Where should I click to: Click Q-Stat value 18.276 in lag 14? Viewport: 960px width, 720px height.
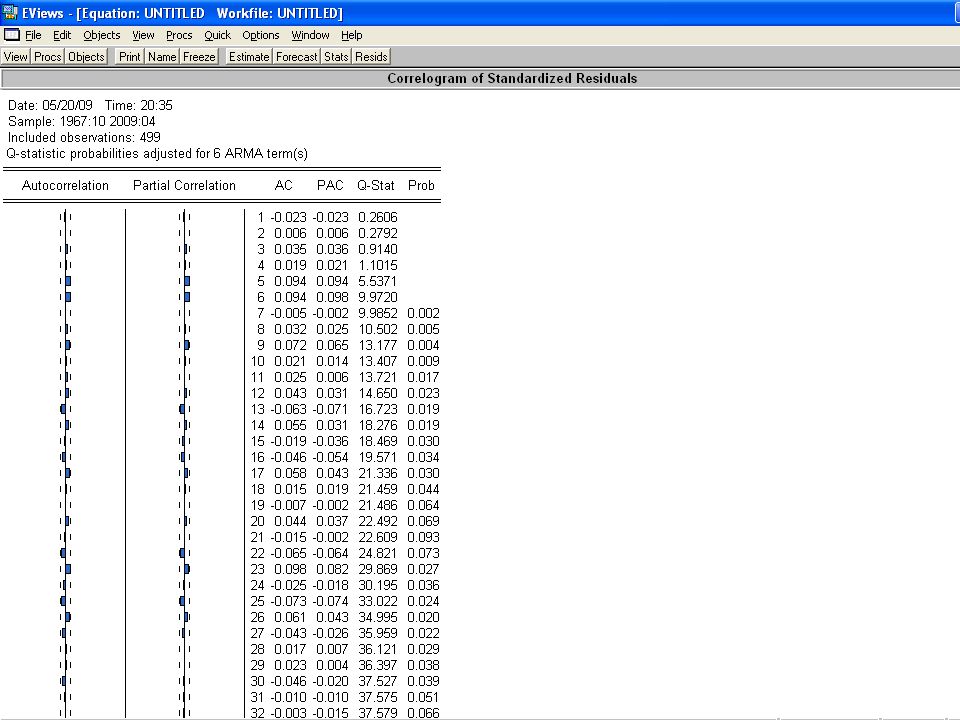(378, 425)
